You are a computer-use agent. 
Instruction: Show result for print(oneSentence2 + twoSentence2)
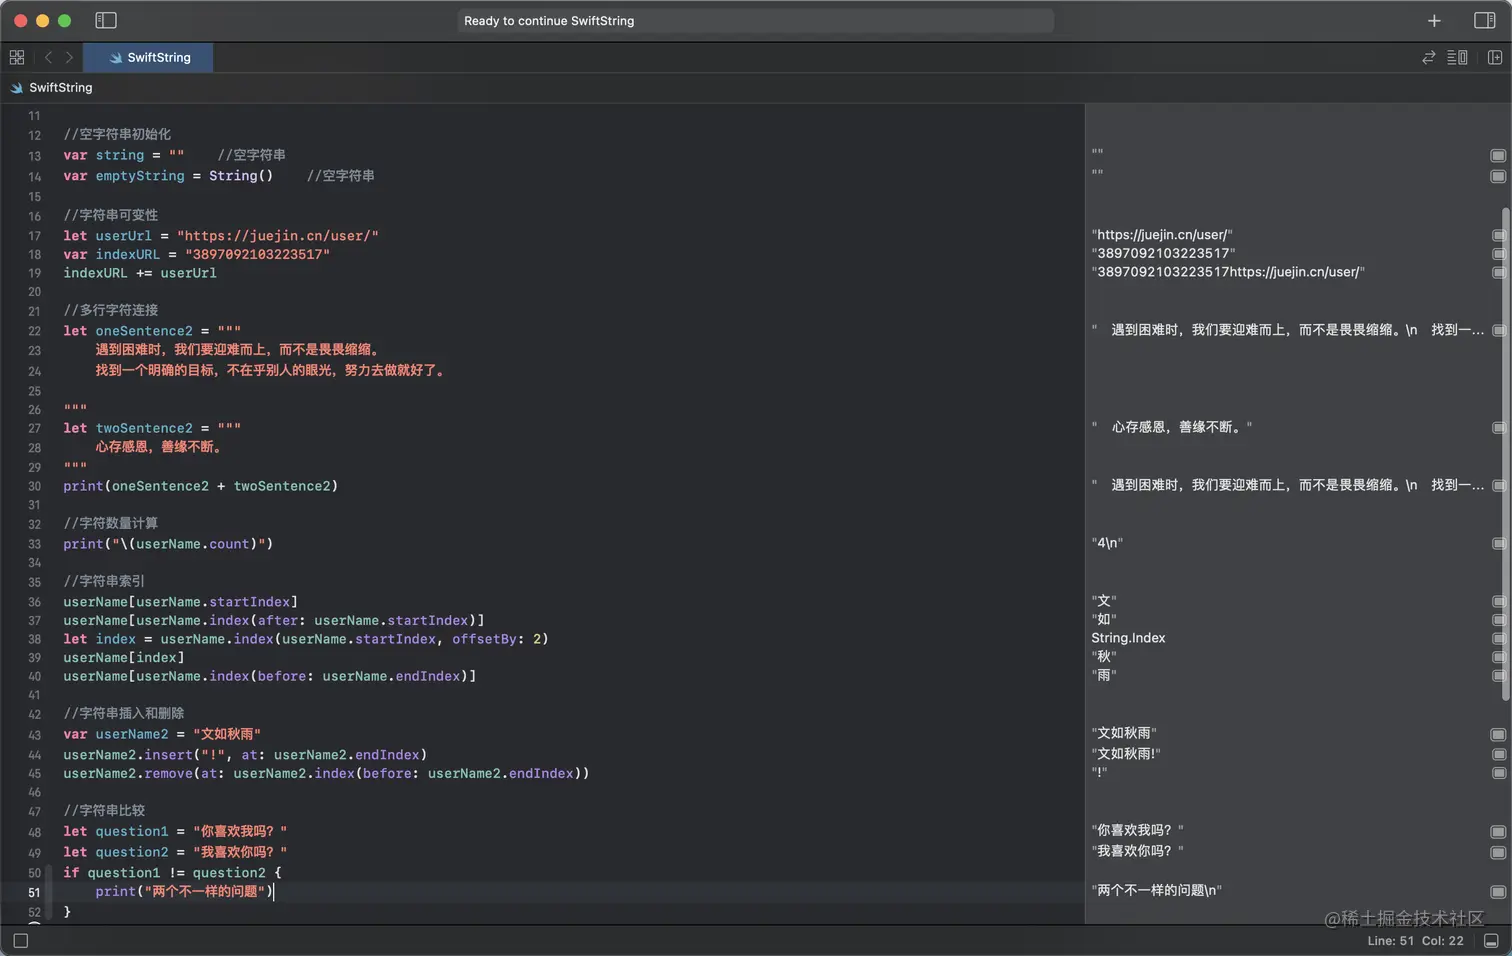pos(1498,485)
